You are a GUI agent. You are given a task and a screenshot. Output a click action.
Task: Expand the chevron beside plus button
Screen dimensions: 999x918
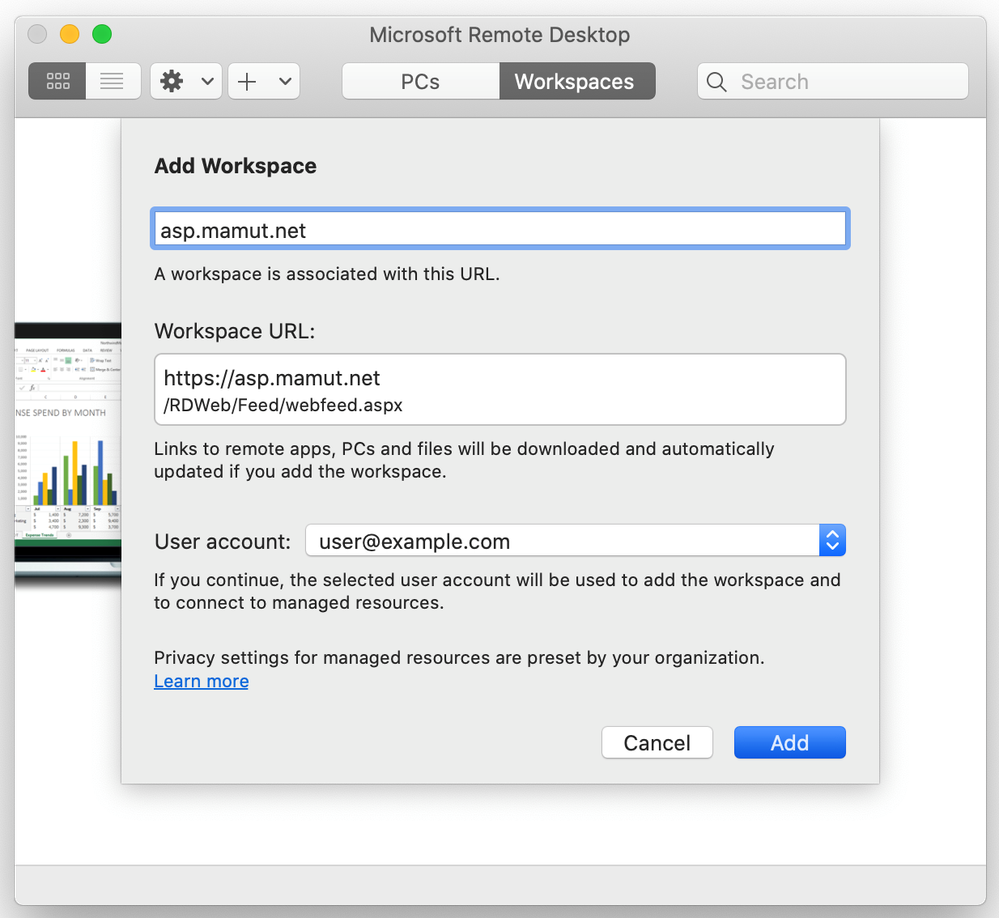coord(285,81)
